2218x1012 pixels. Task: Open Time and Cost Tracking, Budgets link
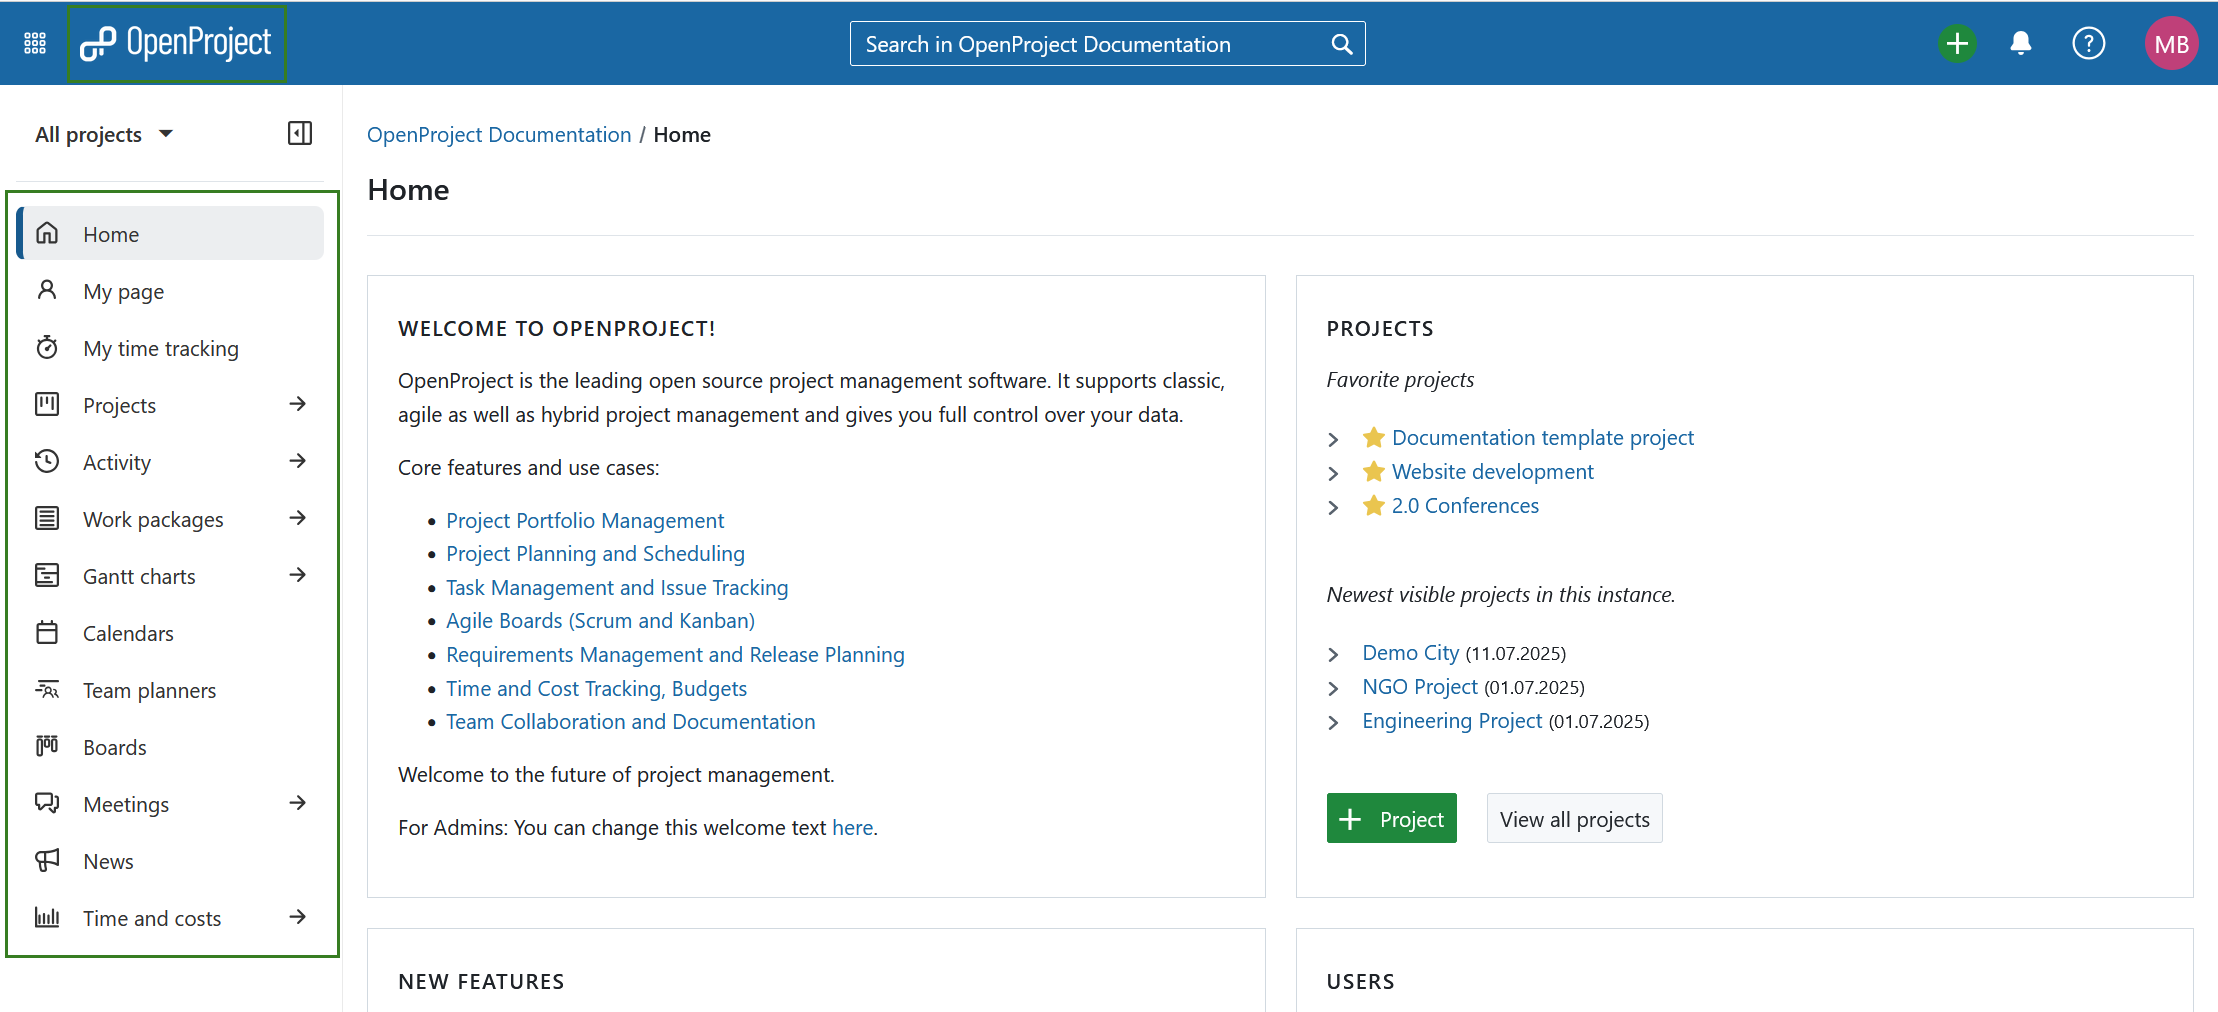coord(596,688)
